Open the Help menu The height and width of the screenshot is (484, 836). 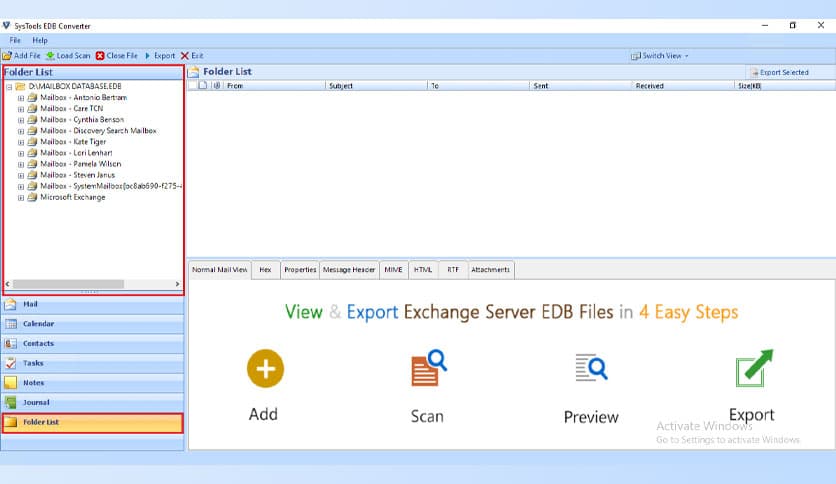(x=40, y=40)
